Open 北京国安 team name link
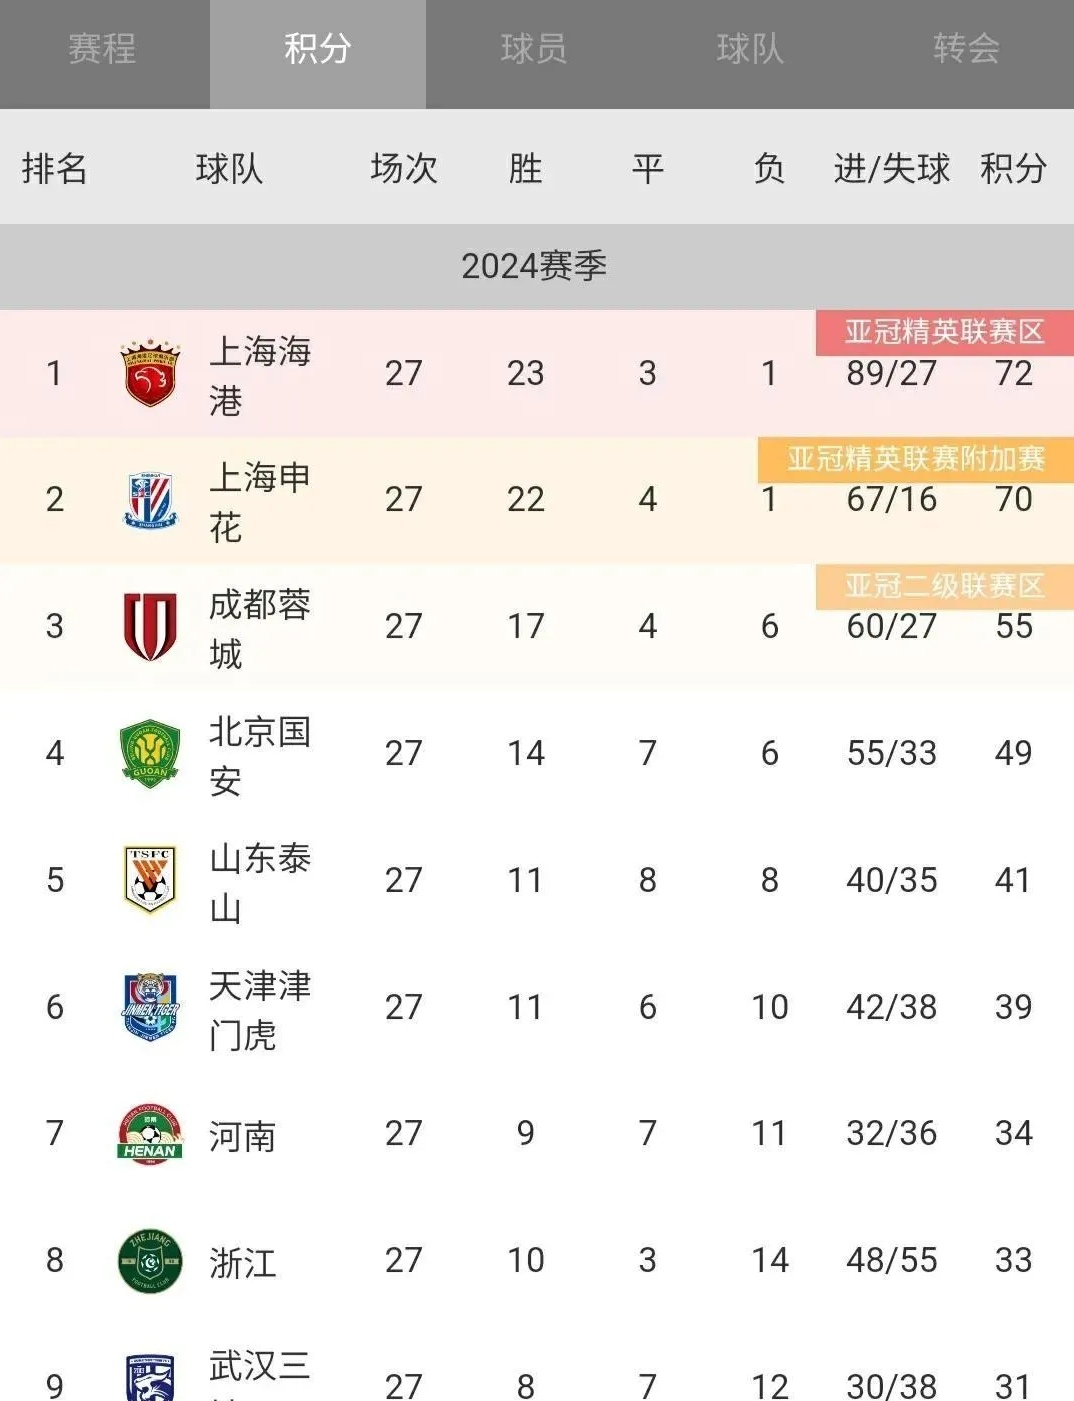1074x1401 pixels. pyautogui.click(x=259, y=755)
